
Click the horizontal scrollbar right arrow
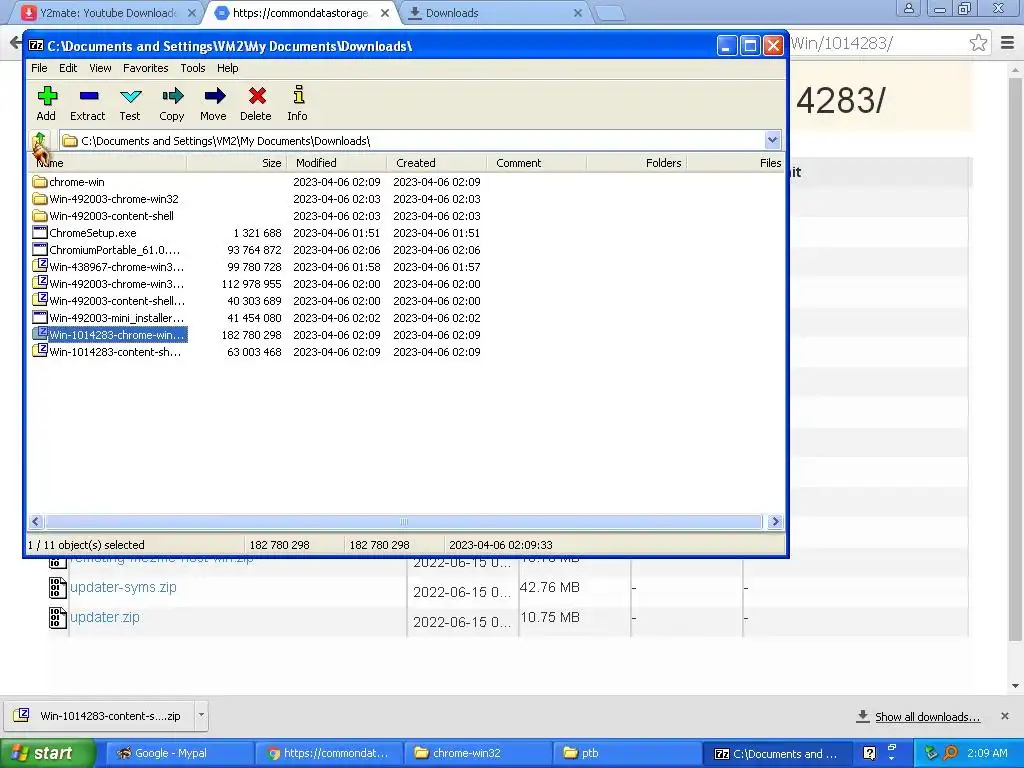(775, 521)
